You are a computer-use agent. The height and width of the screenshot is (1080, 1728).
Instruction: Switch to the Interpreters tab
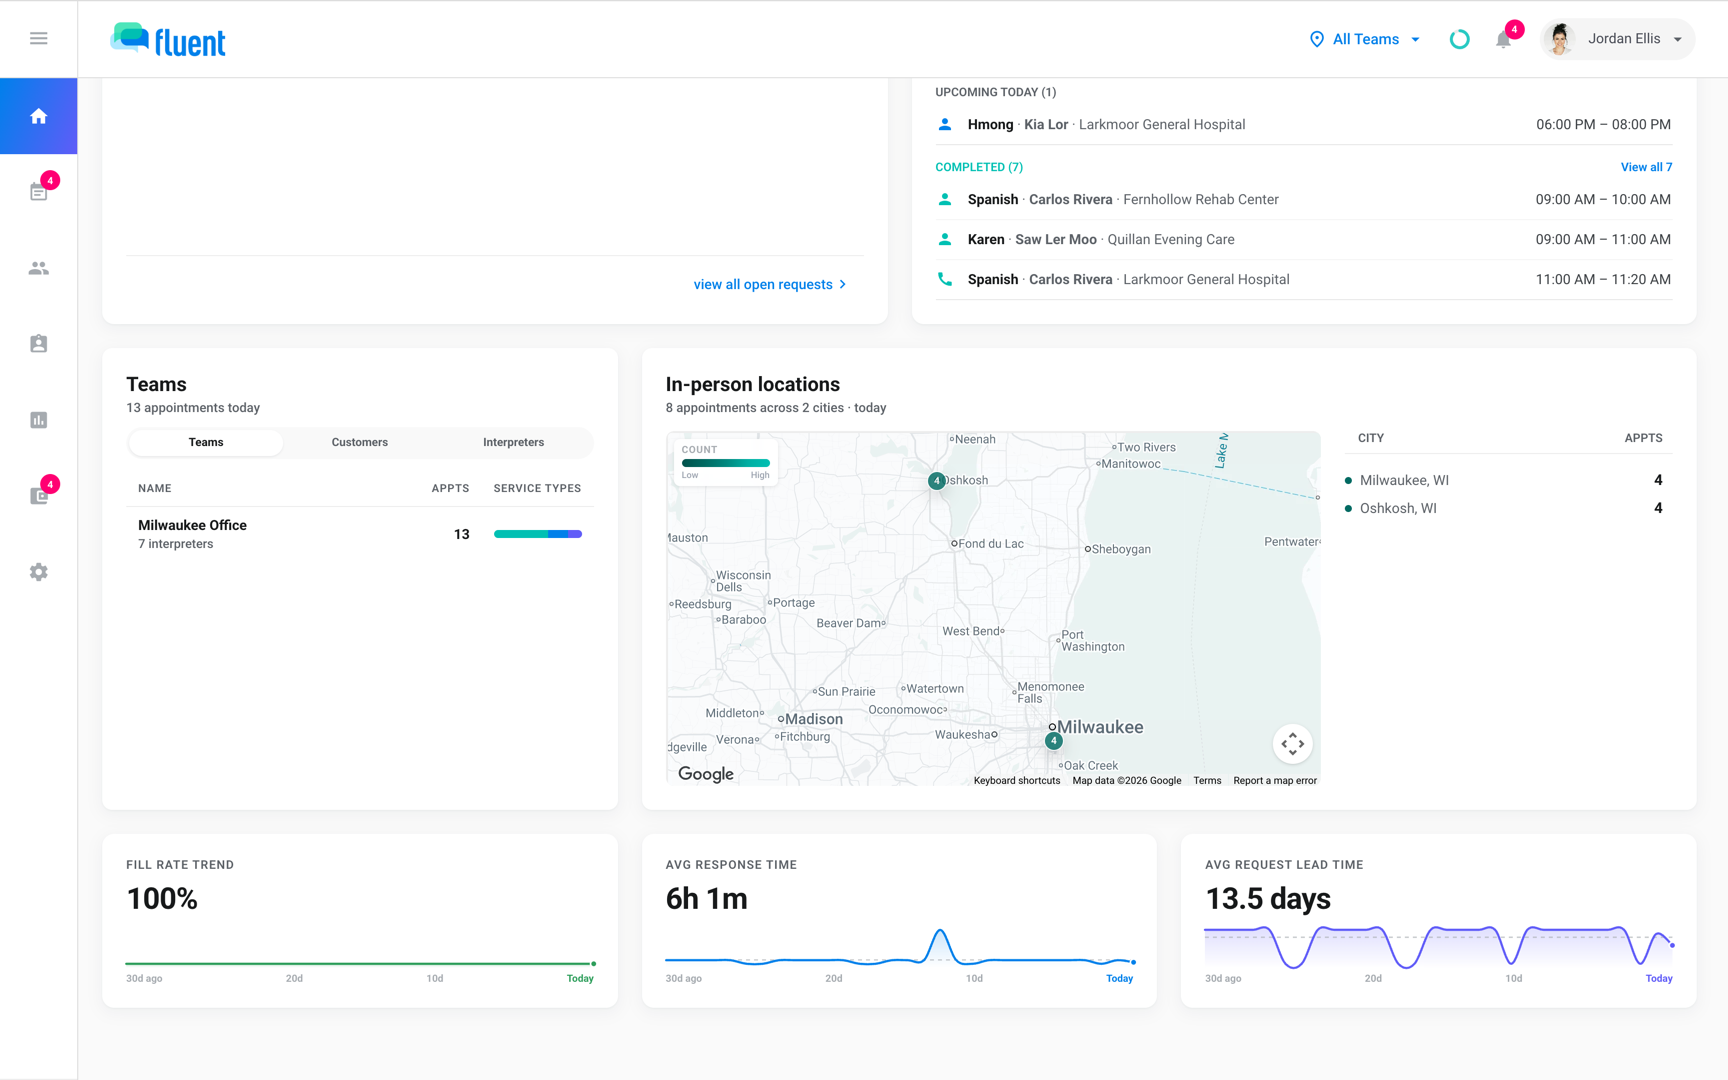coord(514,442)
